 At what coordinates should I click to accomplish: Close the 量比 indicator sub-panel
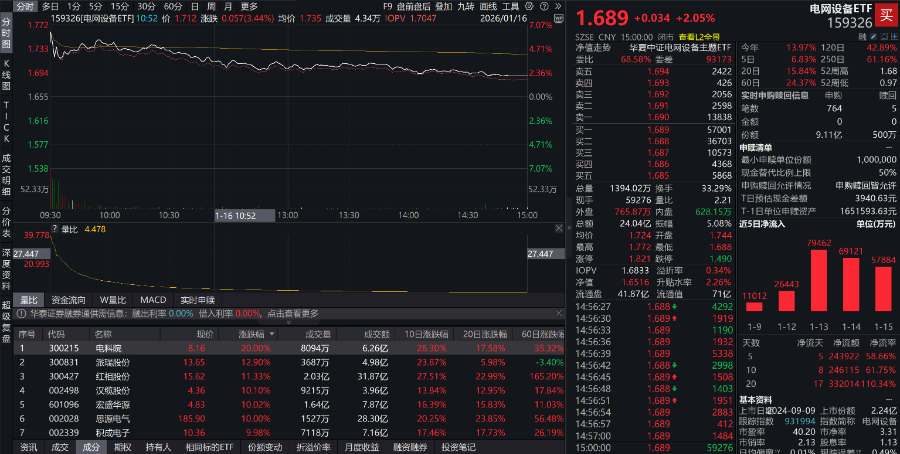click(x=558, y=228)
